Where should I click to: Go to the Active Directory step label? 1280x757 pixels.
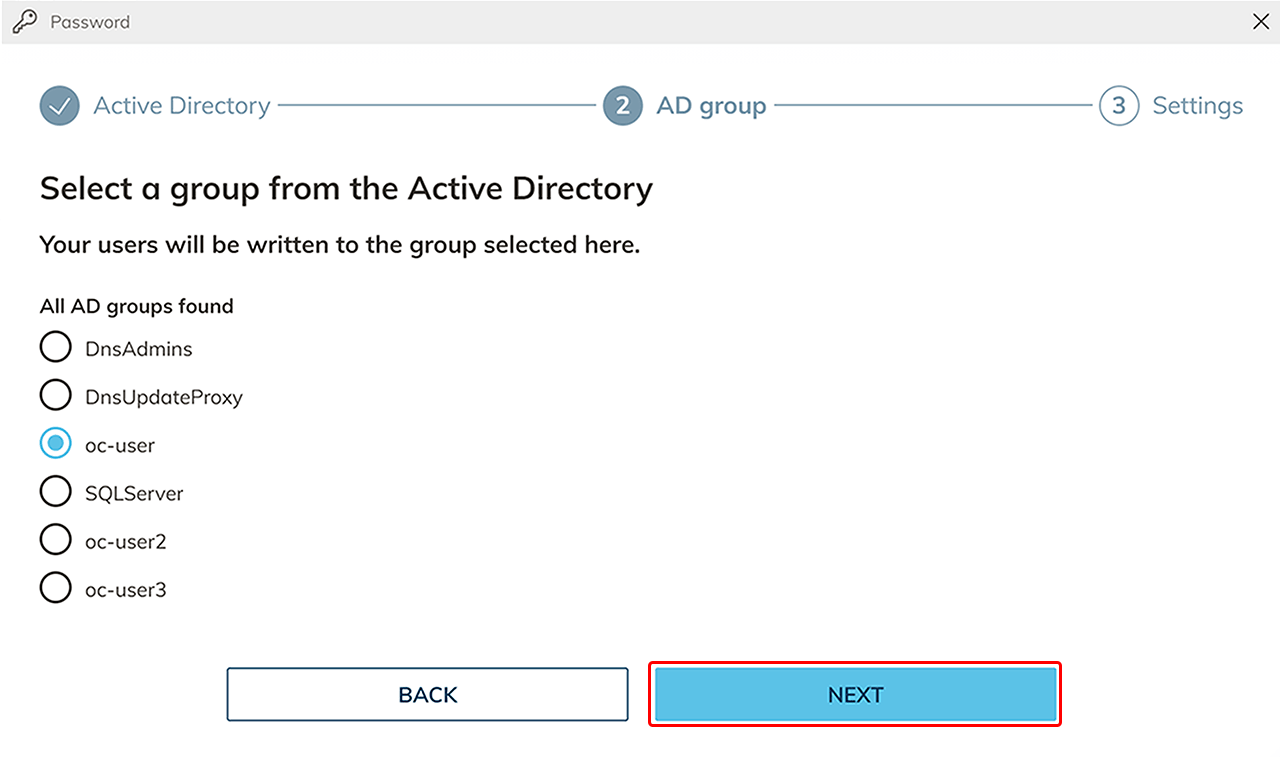pos(182,106)
